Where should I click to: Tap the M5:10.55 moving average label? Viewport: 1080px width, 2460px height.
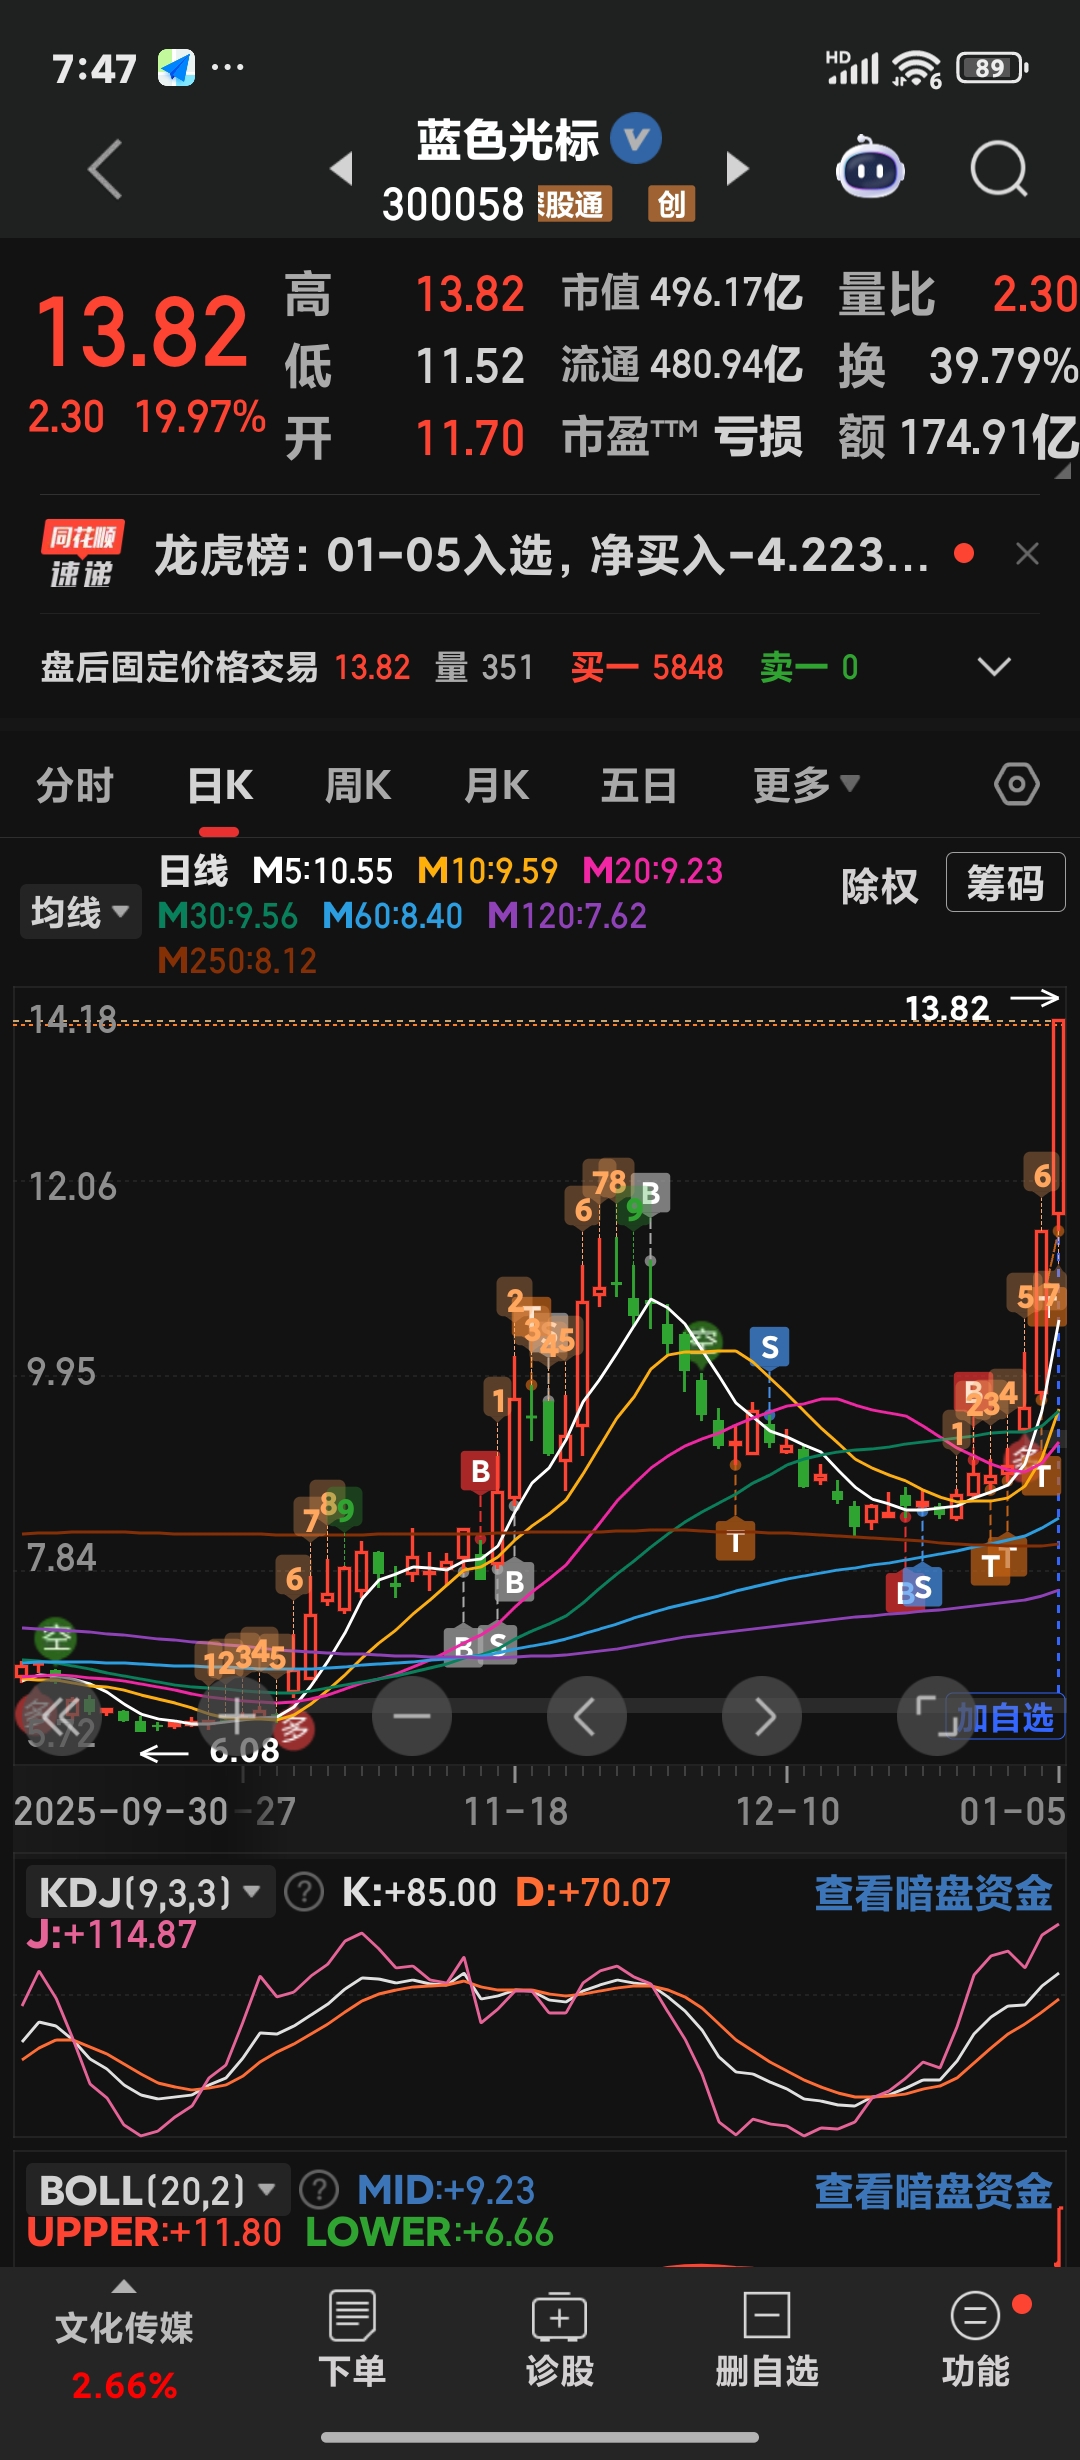click(322, 871)
